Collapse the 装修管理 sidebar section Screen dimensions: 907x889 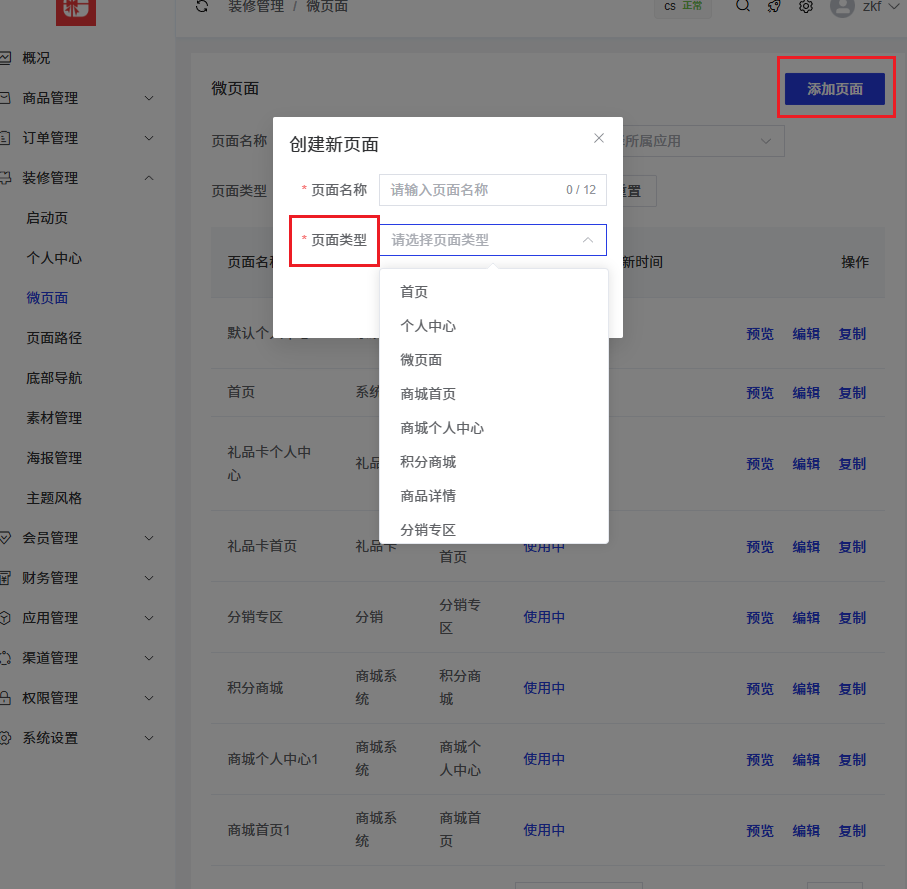click(149, 178)
